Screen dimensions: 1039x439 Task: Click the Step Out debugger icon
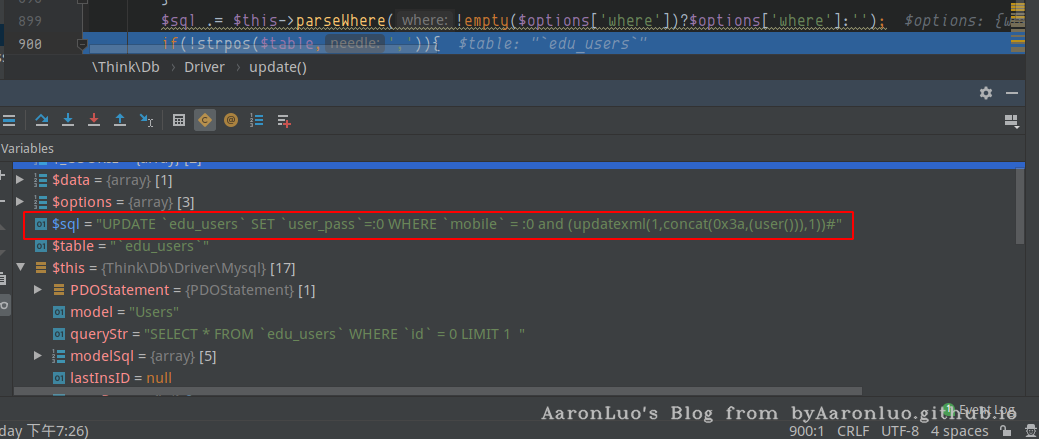point(120,120)
